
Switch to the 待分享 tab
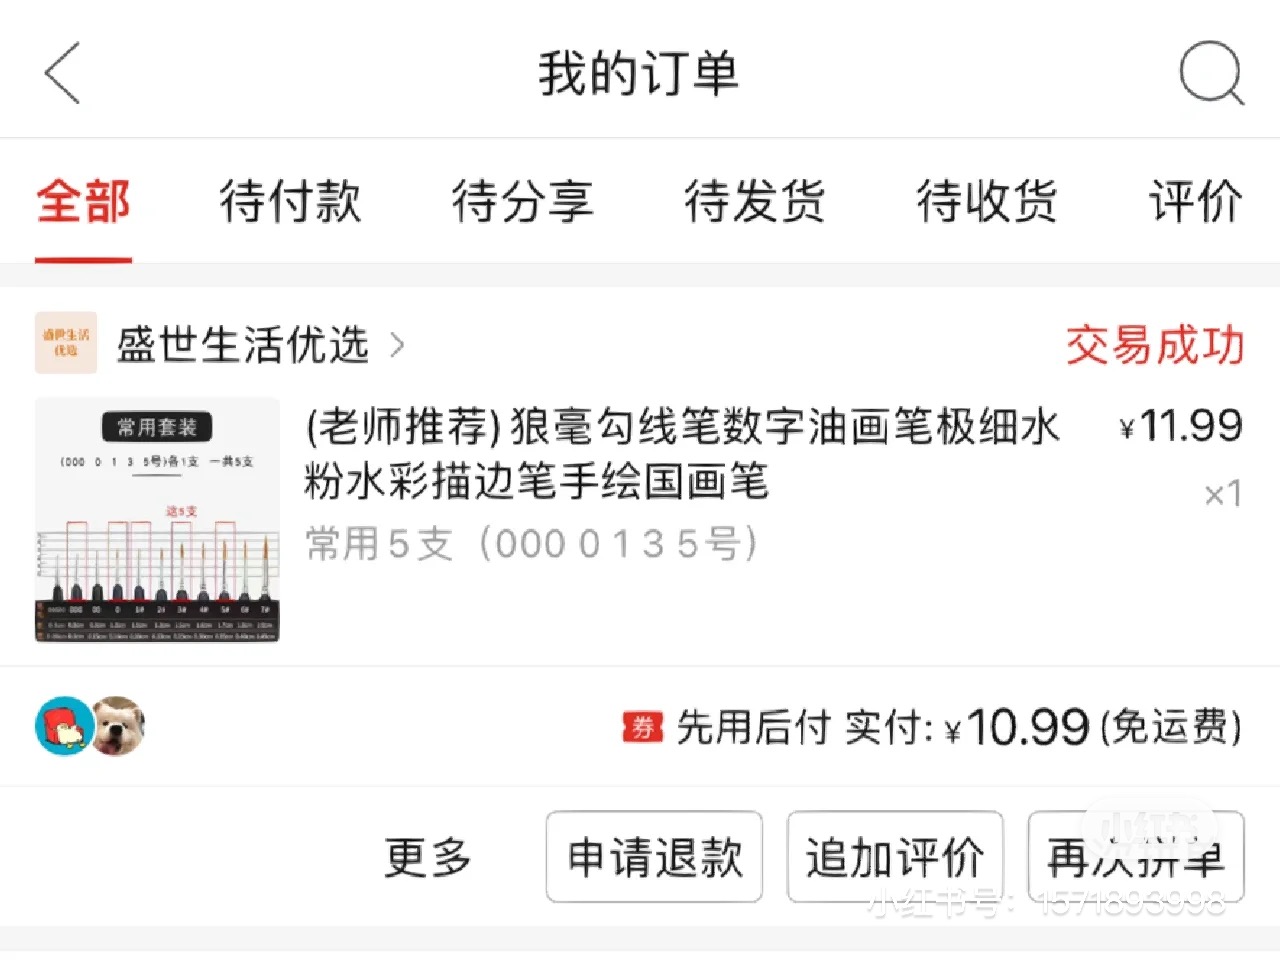522,201
